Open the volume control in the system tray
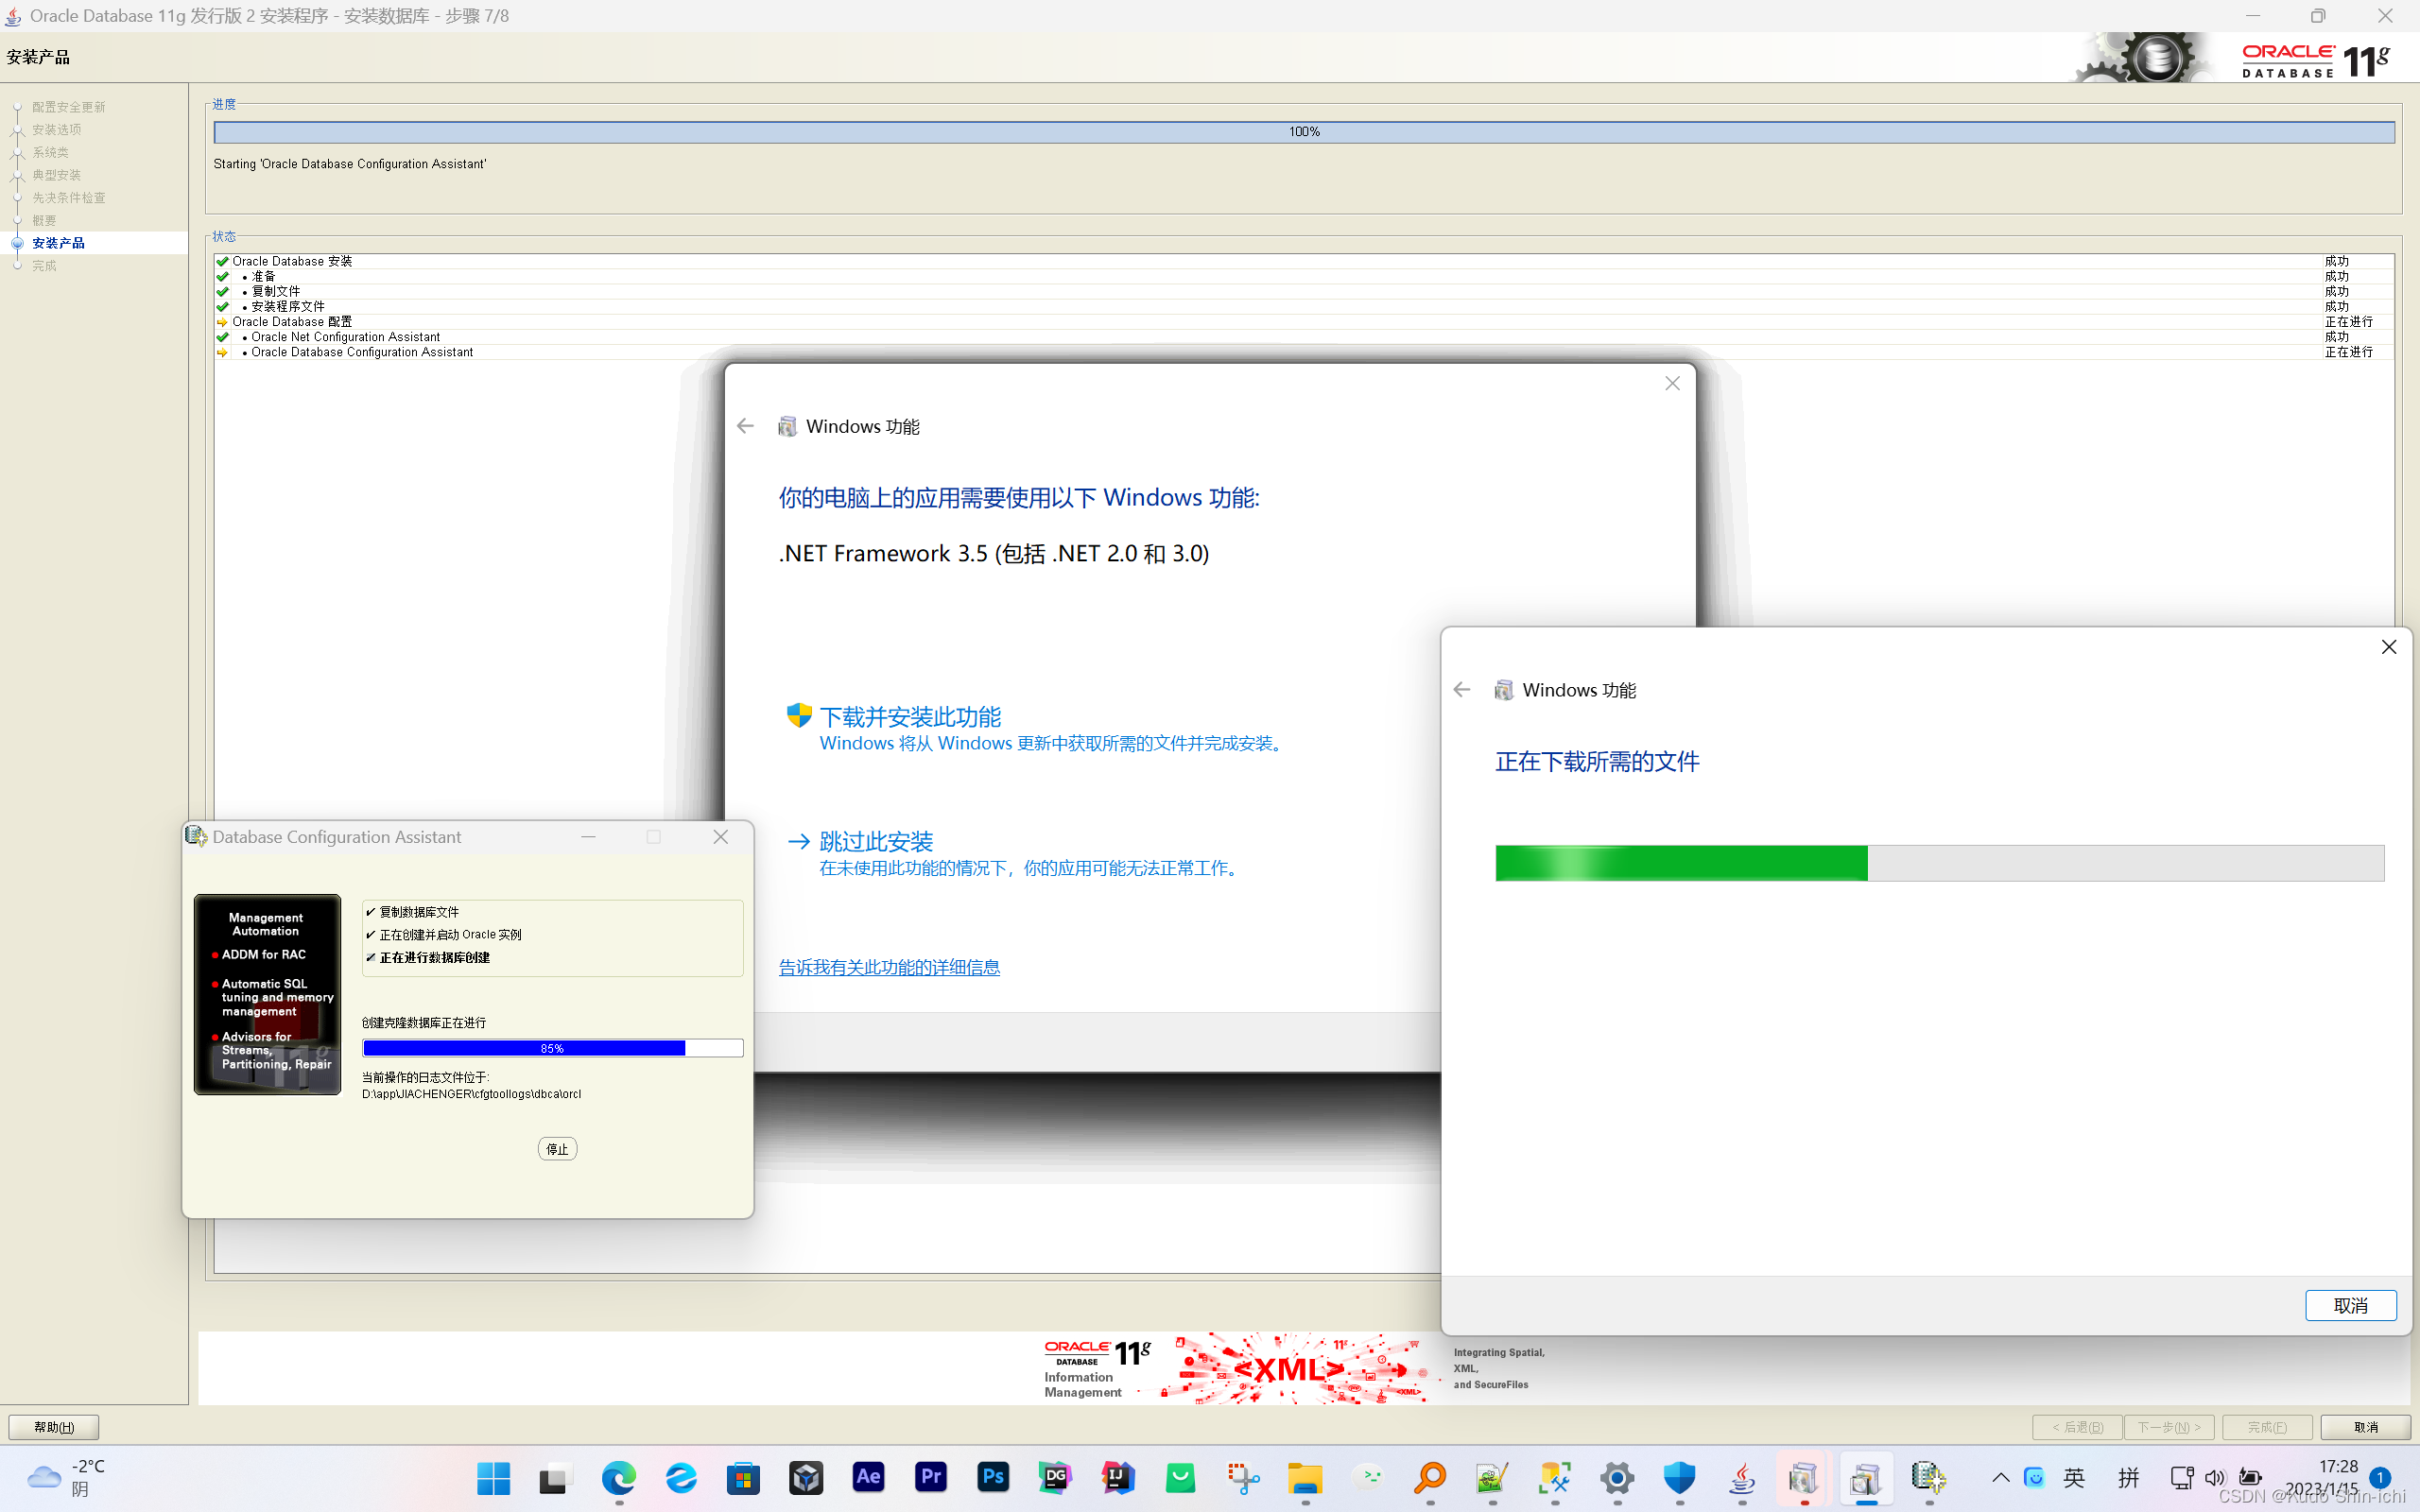The image size is (2420, 1512). click(x=2215, y=1477)
